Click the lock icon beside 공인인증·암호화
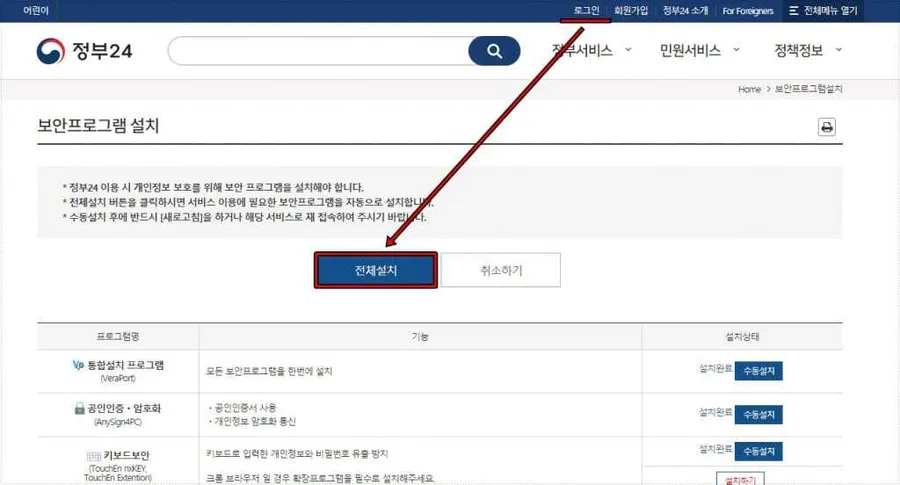 click(79, 408)
